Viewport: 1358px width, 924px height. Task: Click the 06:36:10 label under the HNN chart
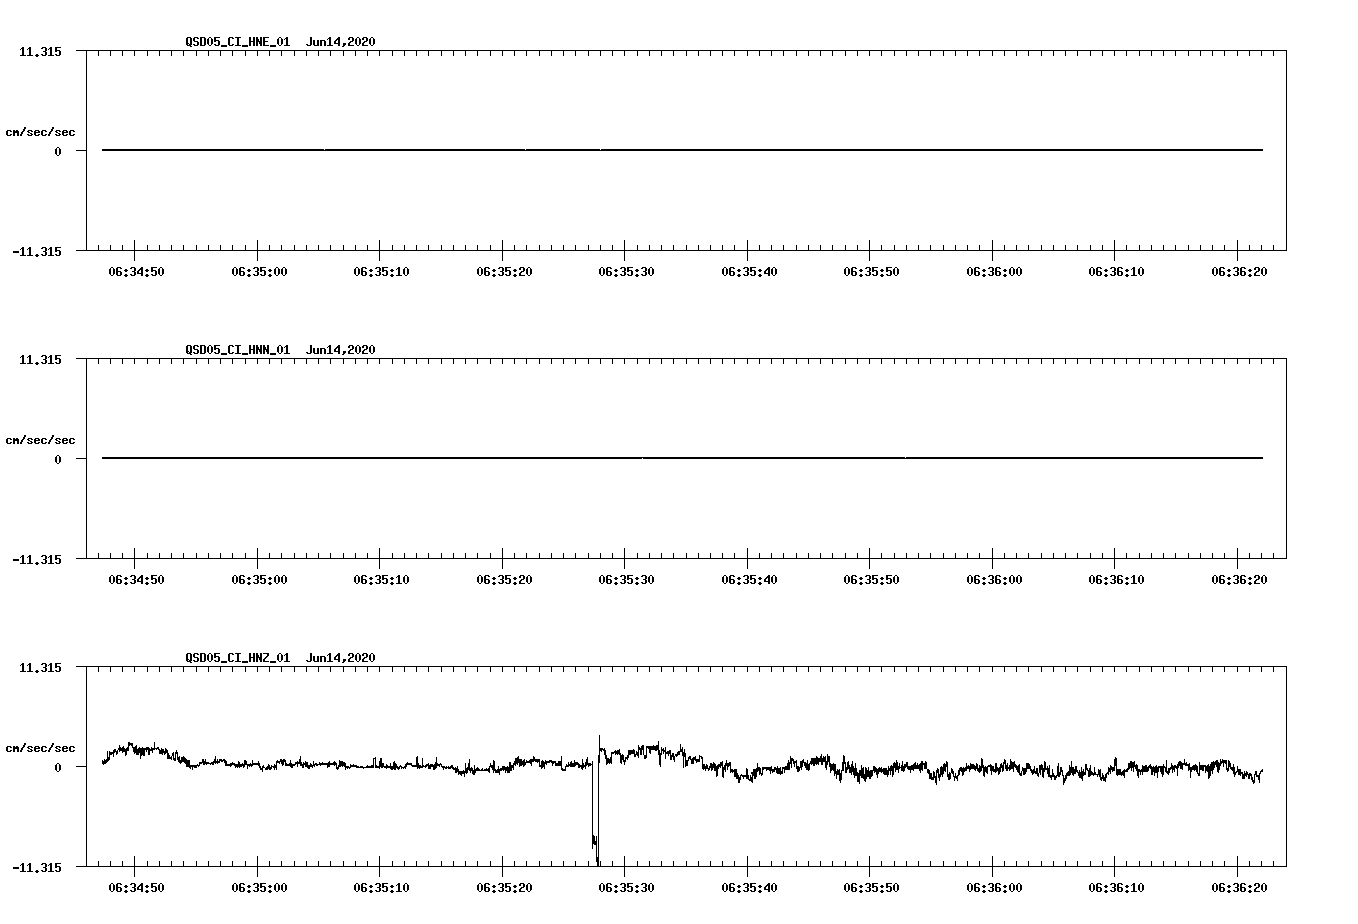coord(1116,580)
